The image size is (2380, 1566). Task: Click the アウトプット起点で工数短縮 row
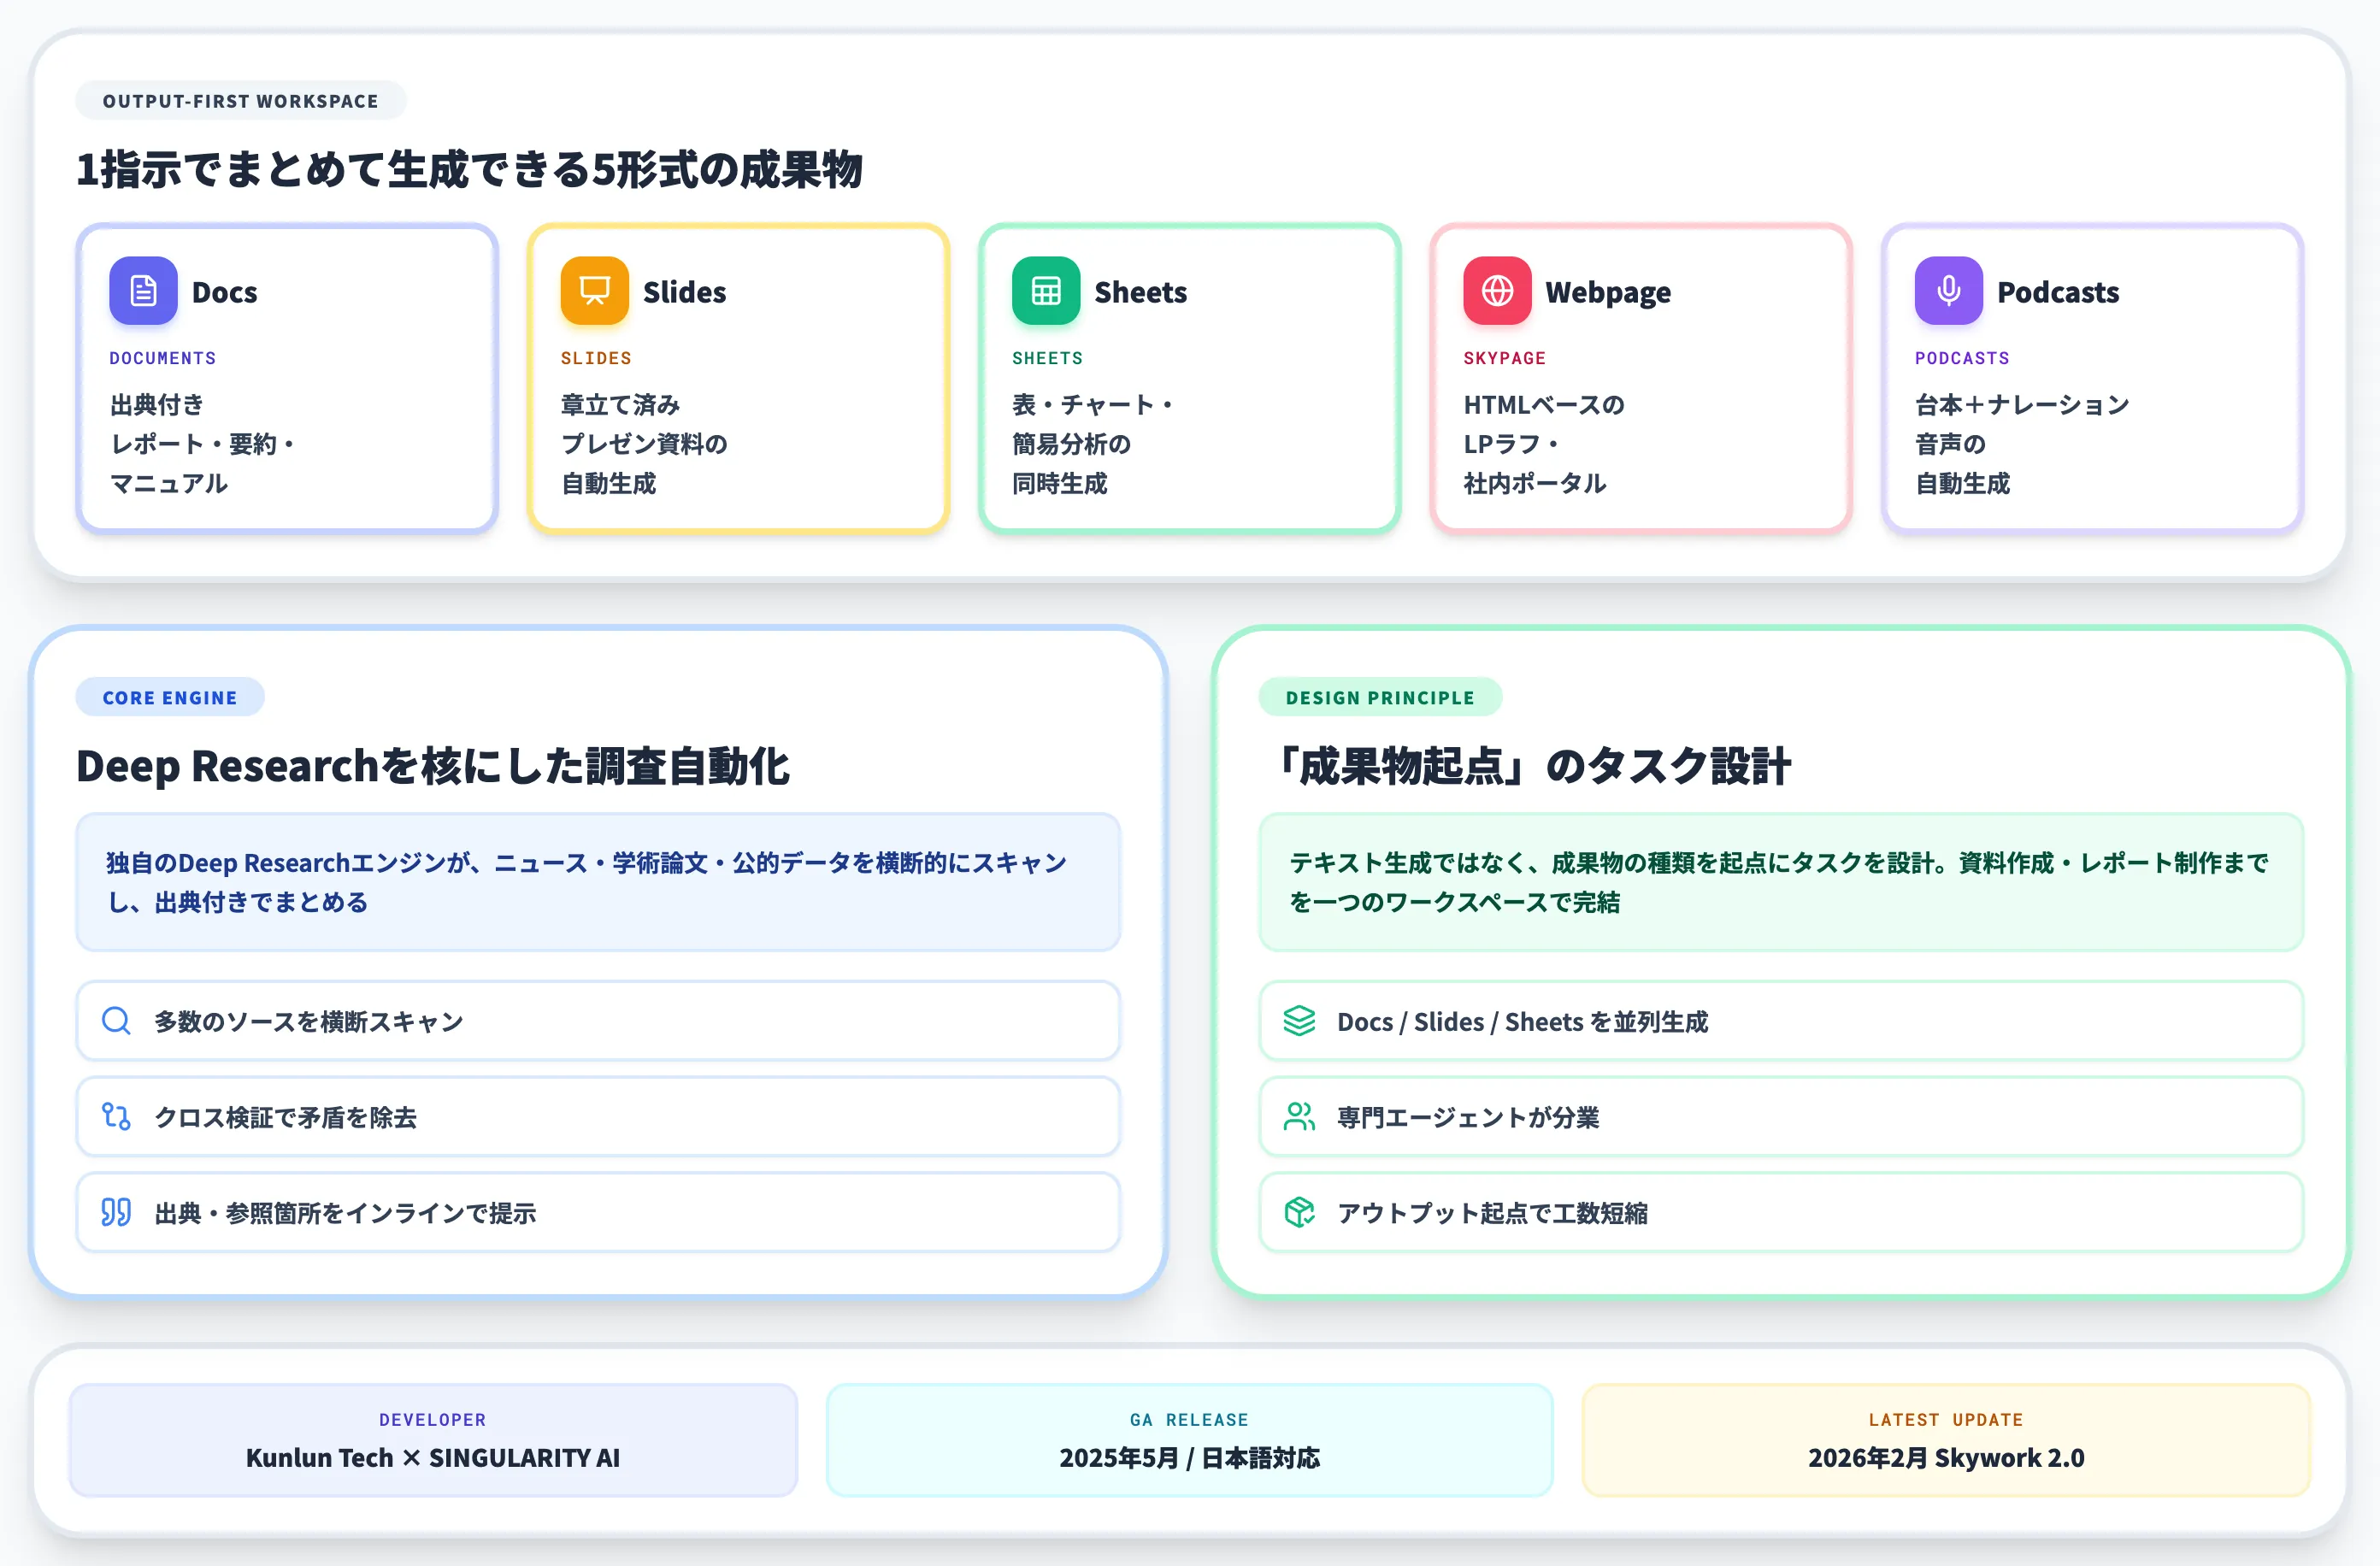[x=1781, y=1213]
